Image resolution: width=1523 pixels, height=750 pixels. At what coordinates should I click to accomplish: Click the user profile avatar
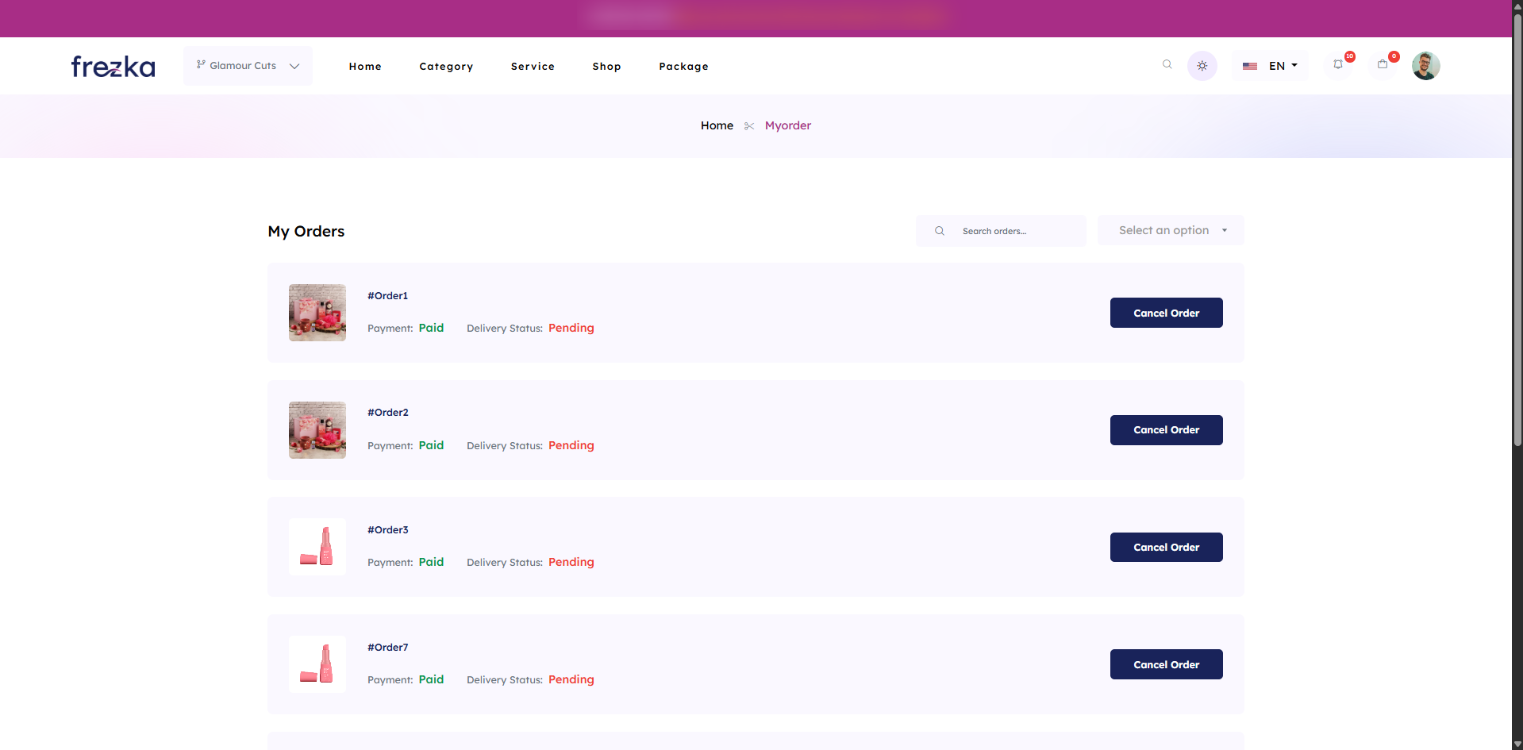(1426, 66)
